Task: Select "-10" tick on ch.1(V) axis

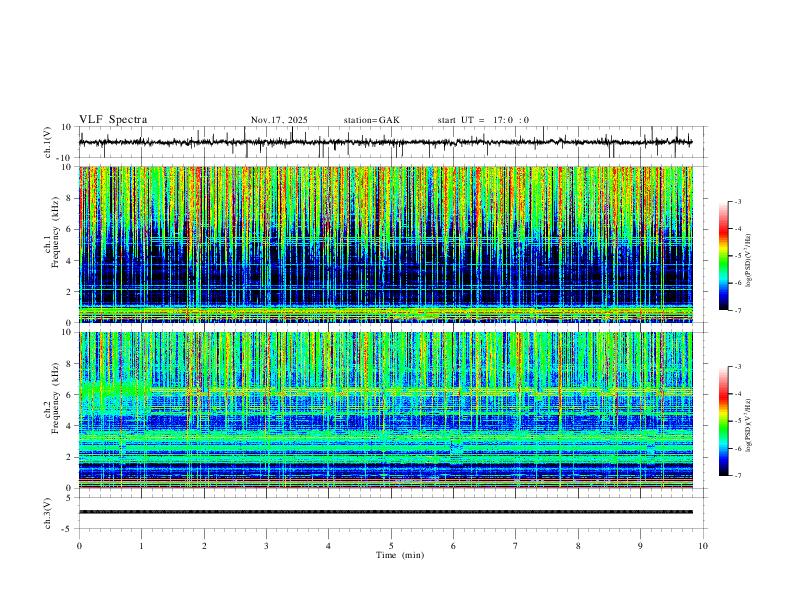Action: click(65, 158)
